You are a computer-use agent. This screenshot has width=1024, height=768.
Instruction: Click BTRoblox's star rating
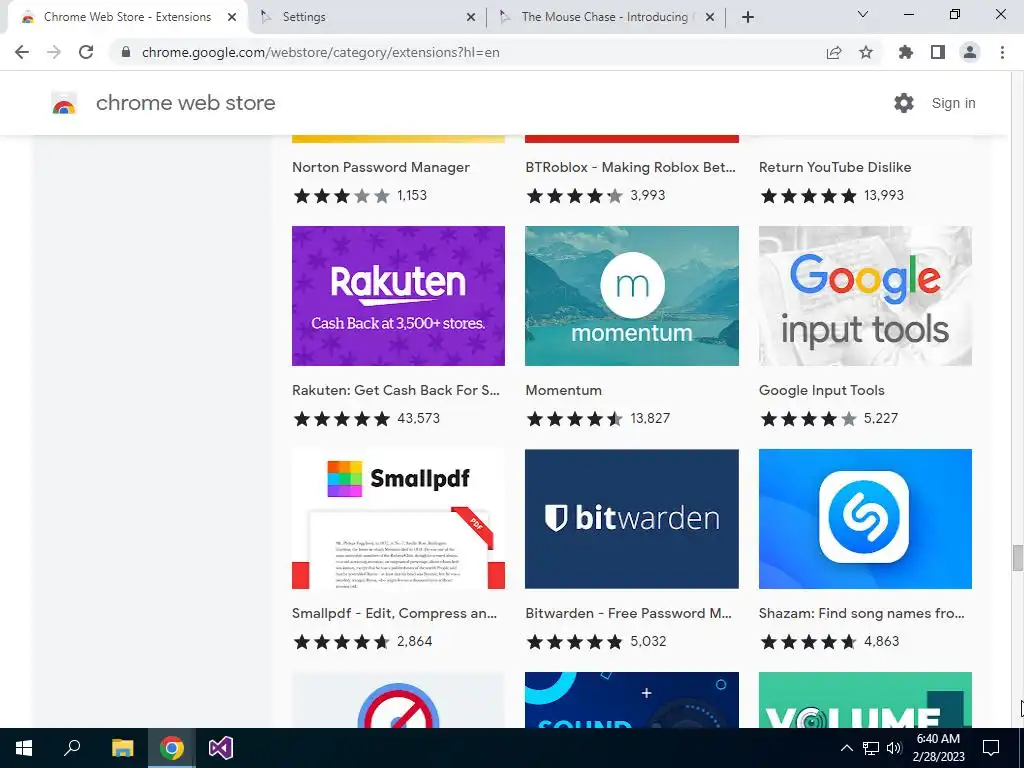575,195
